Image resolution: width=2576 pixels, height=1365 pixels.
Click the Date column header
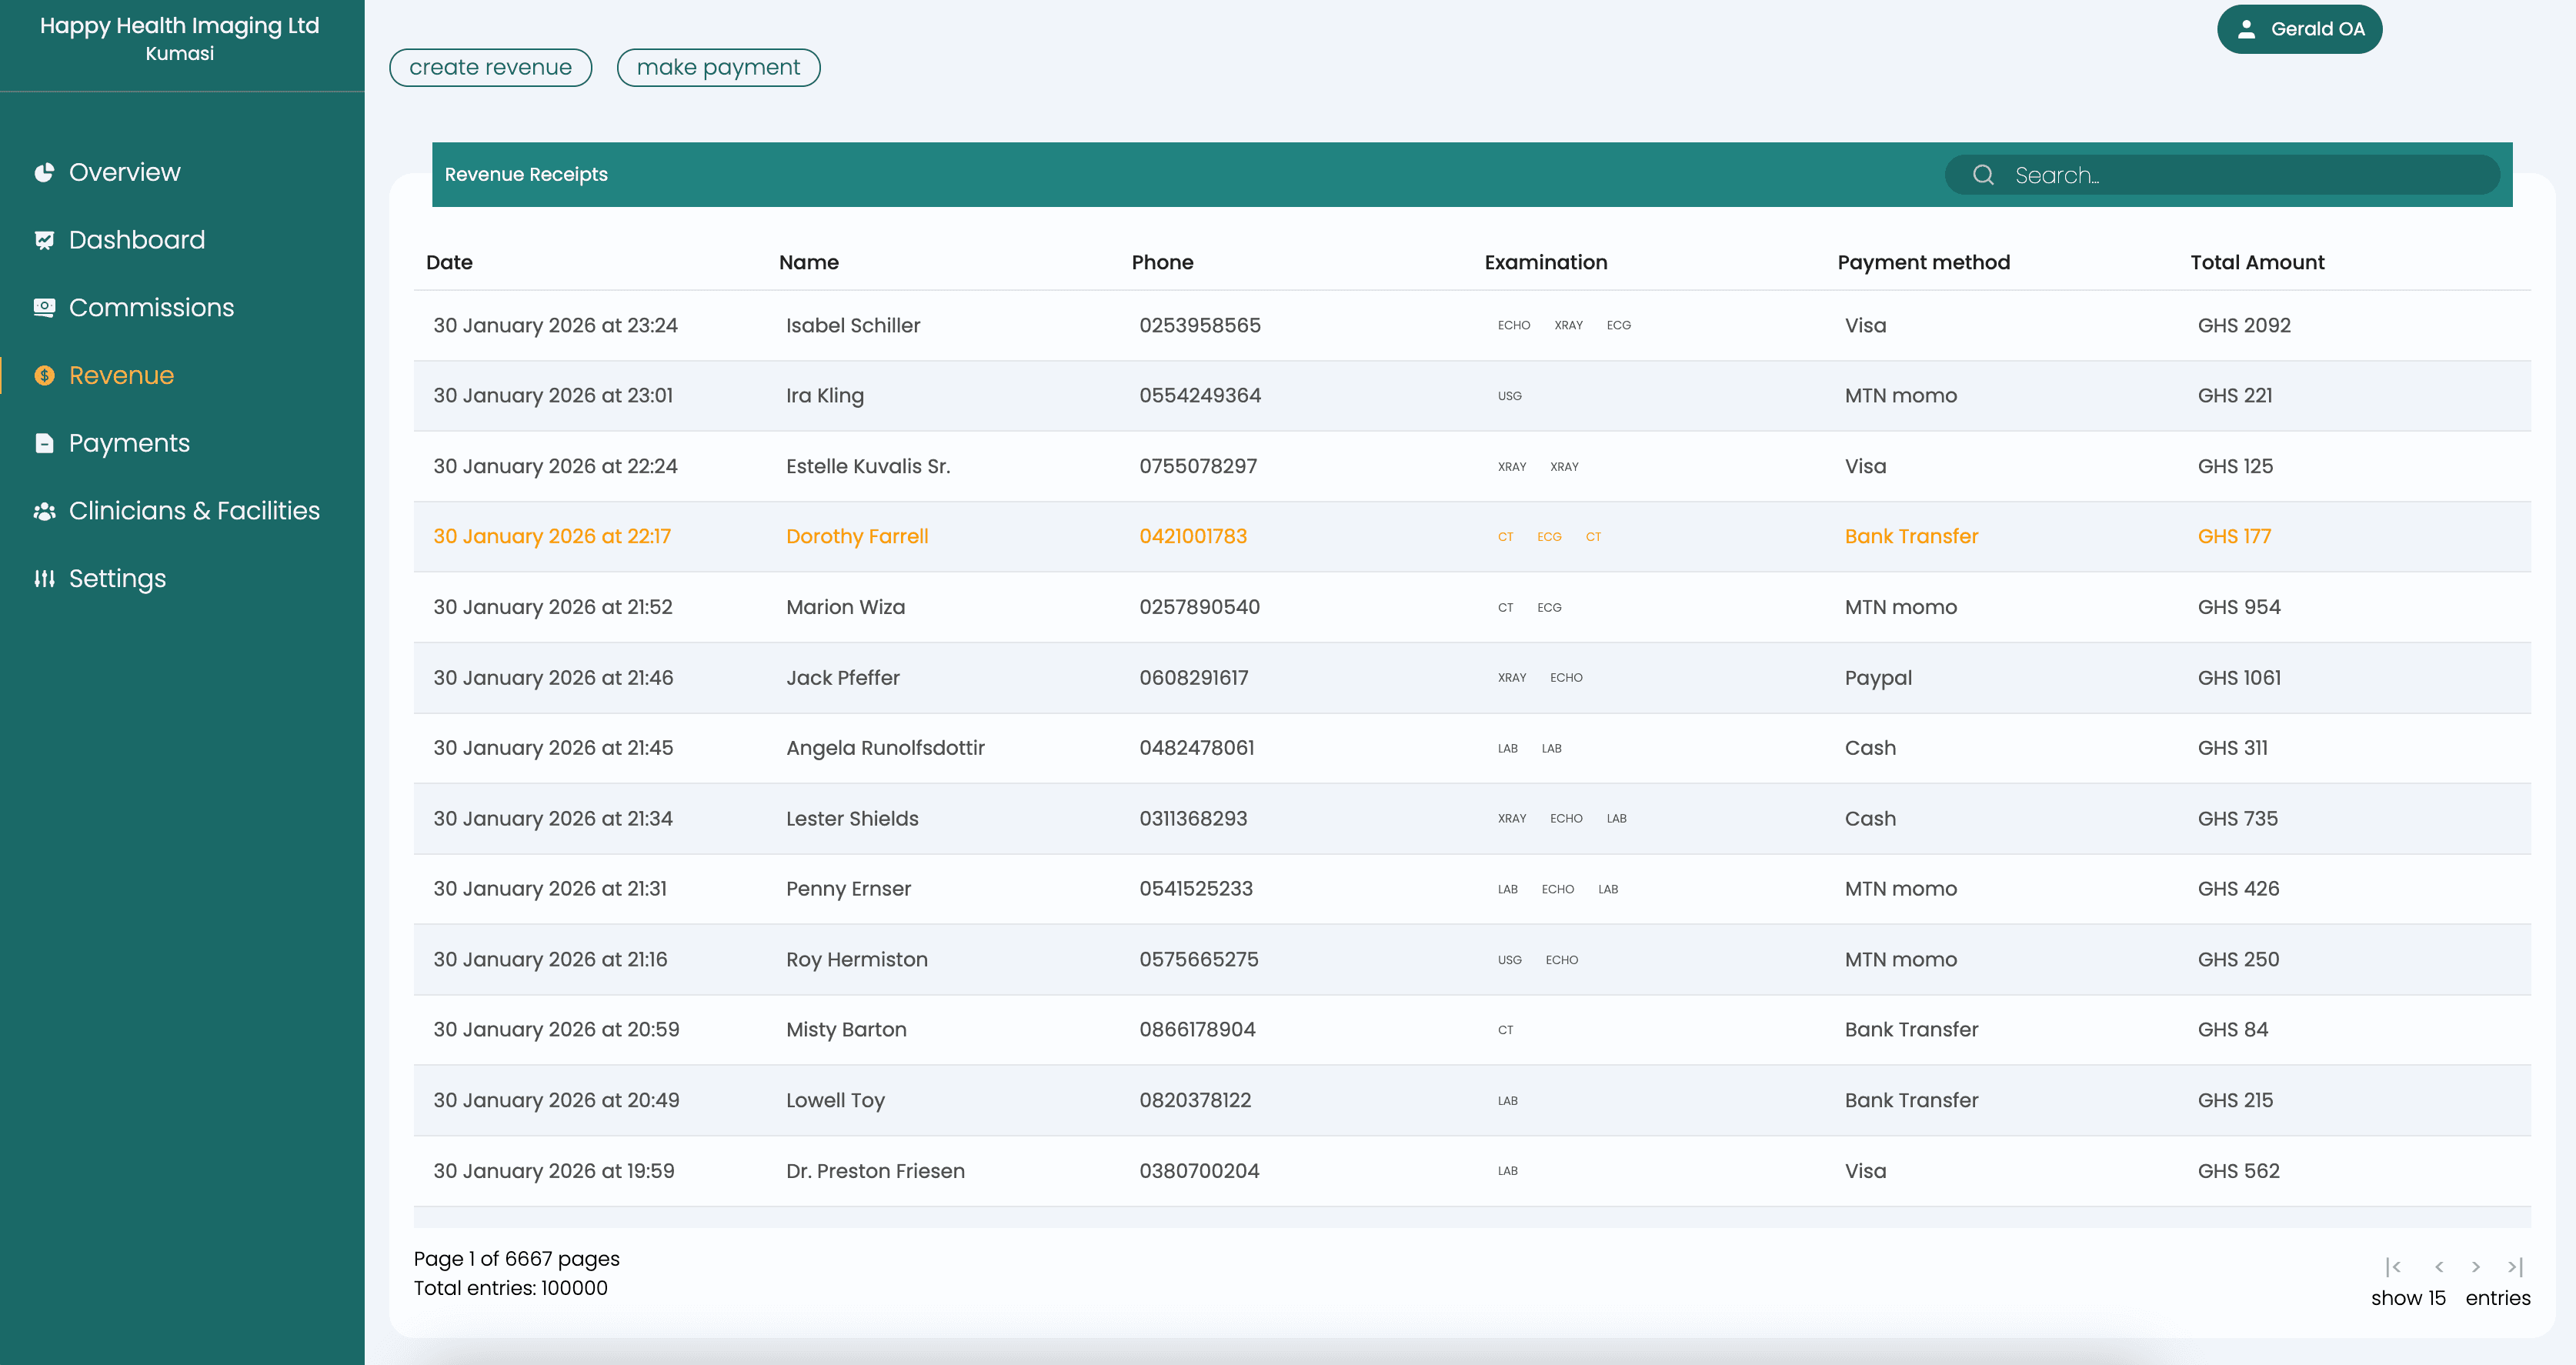point(449,263)
